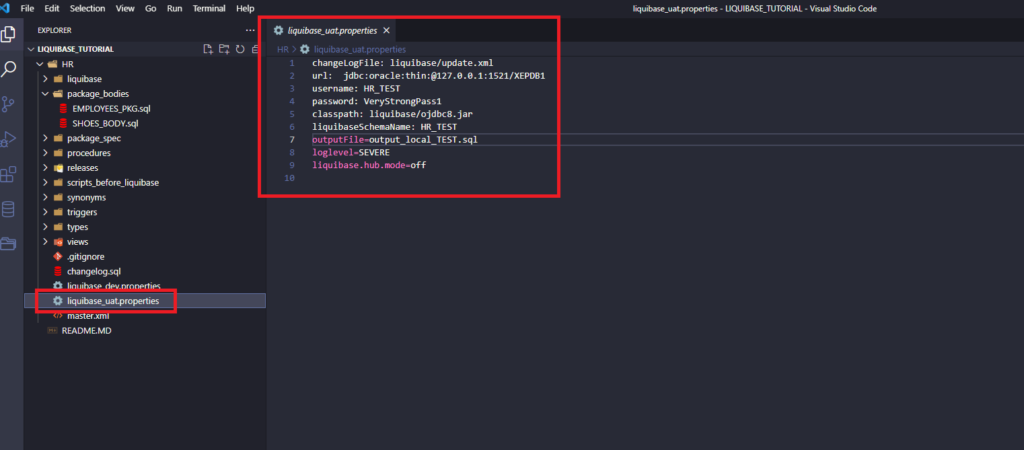Screen dimensions: 1024x450
Task: Open the Edit menu
Action: coord(52,8)
